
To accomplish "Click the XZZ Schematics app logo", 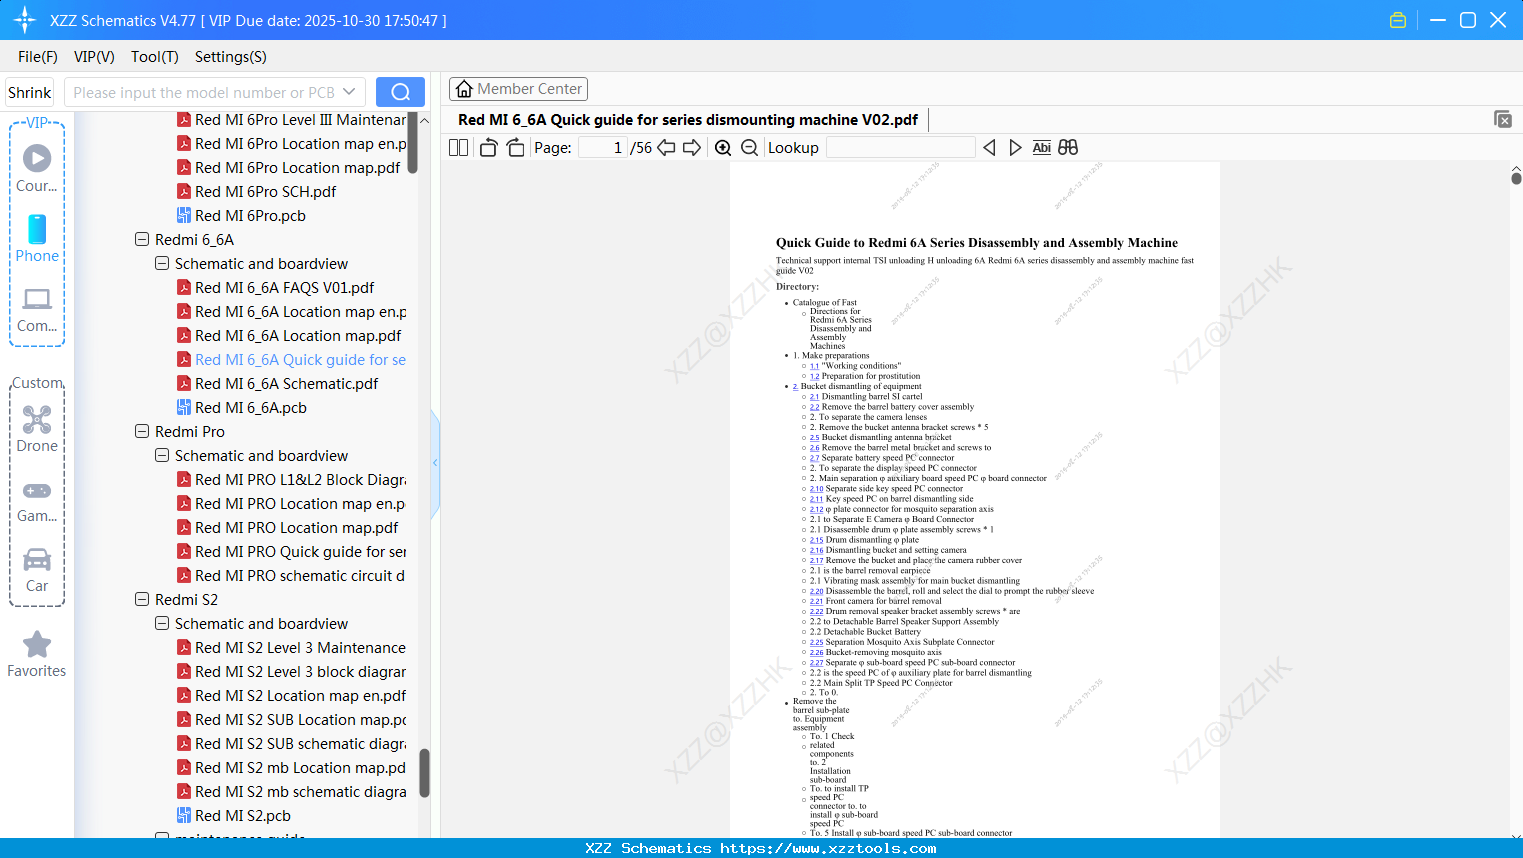I will (x=25, y=20).
